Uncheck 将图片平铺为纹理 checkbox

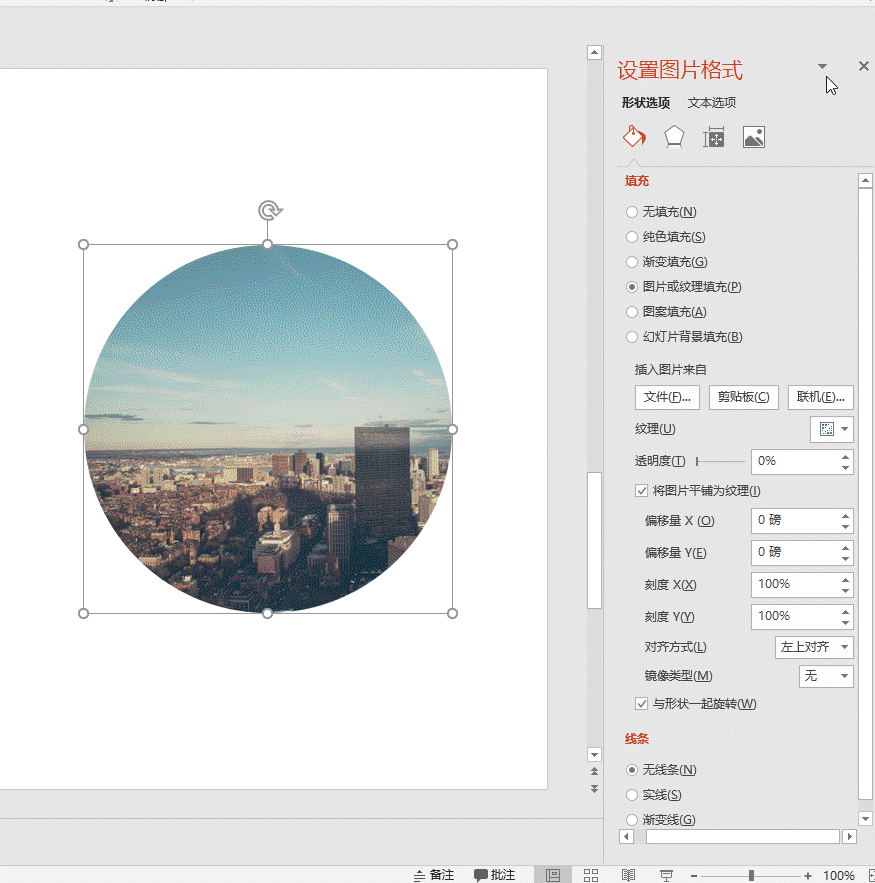(642, 491)
